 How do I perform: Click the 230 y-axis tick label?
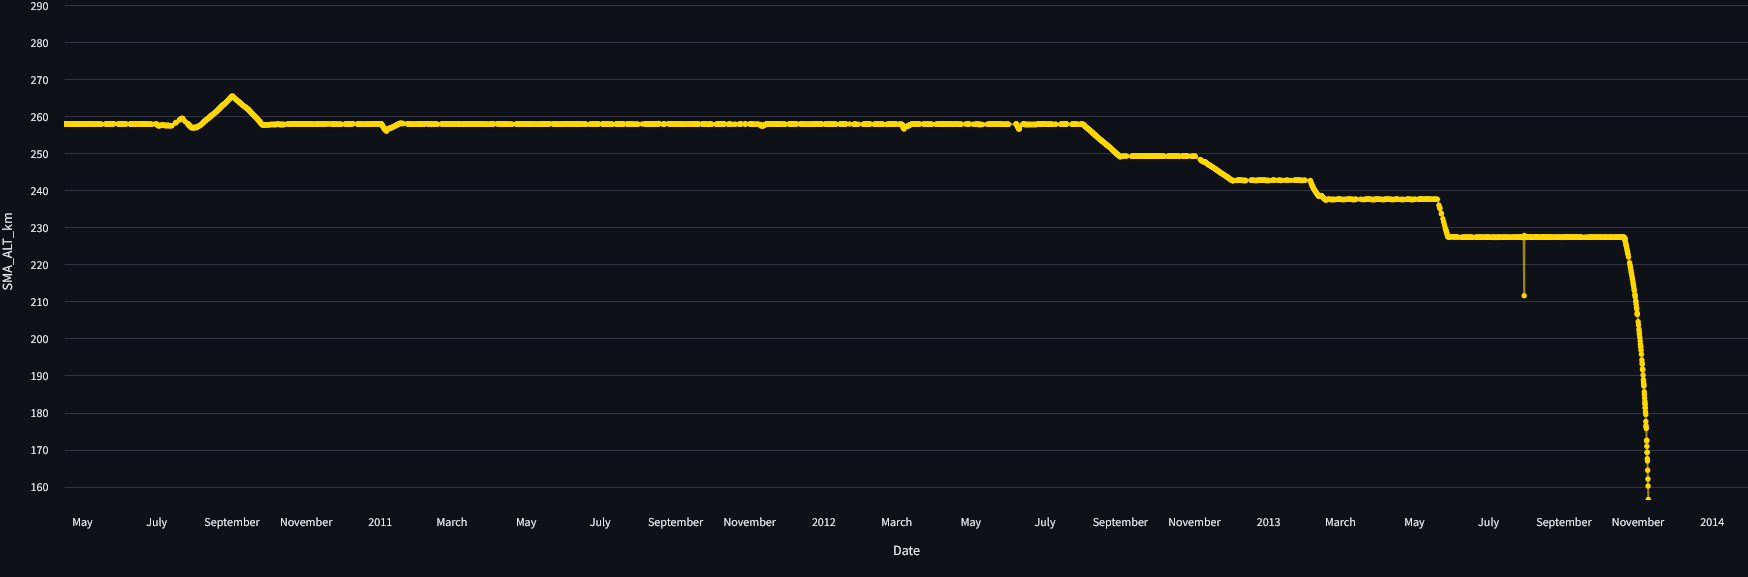click(x=39, y=228)
